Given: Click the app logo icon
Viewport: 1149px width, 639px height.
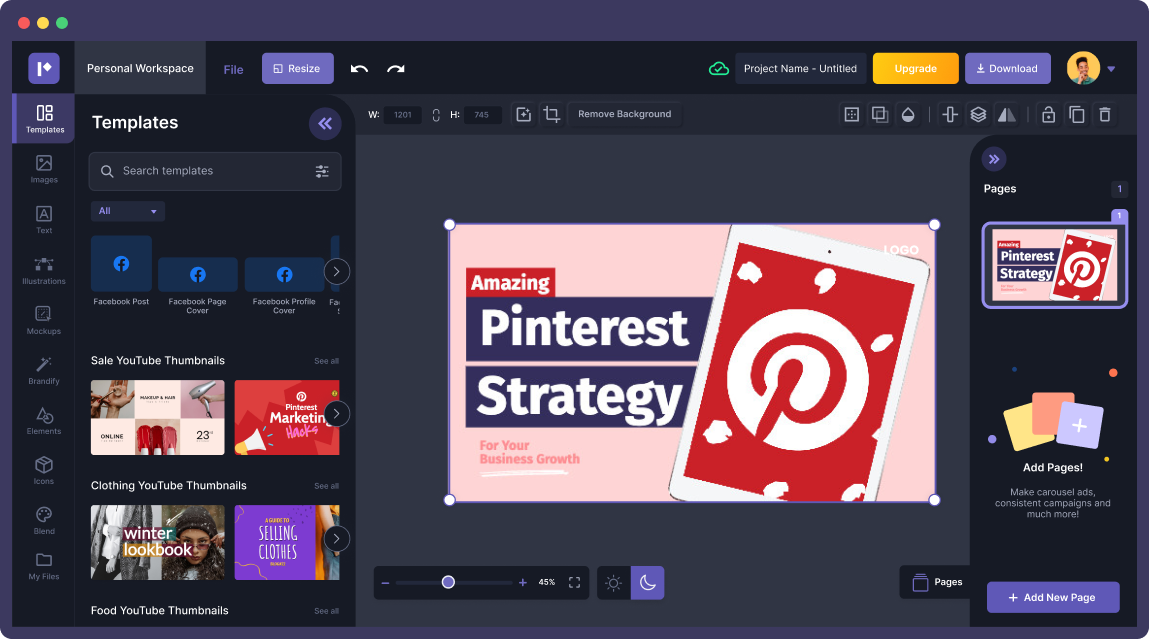Looking at the screenshot, I should (x=44, y=68).
